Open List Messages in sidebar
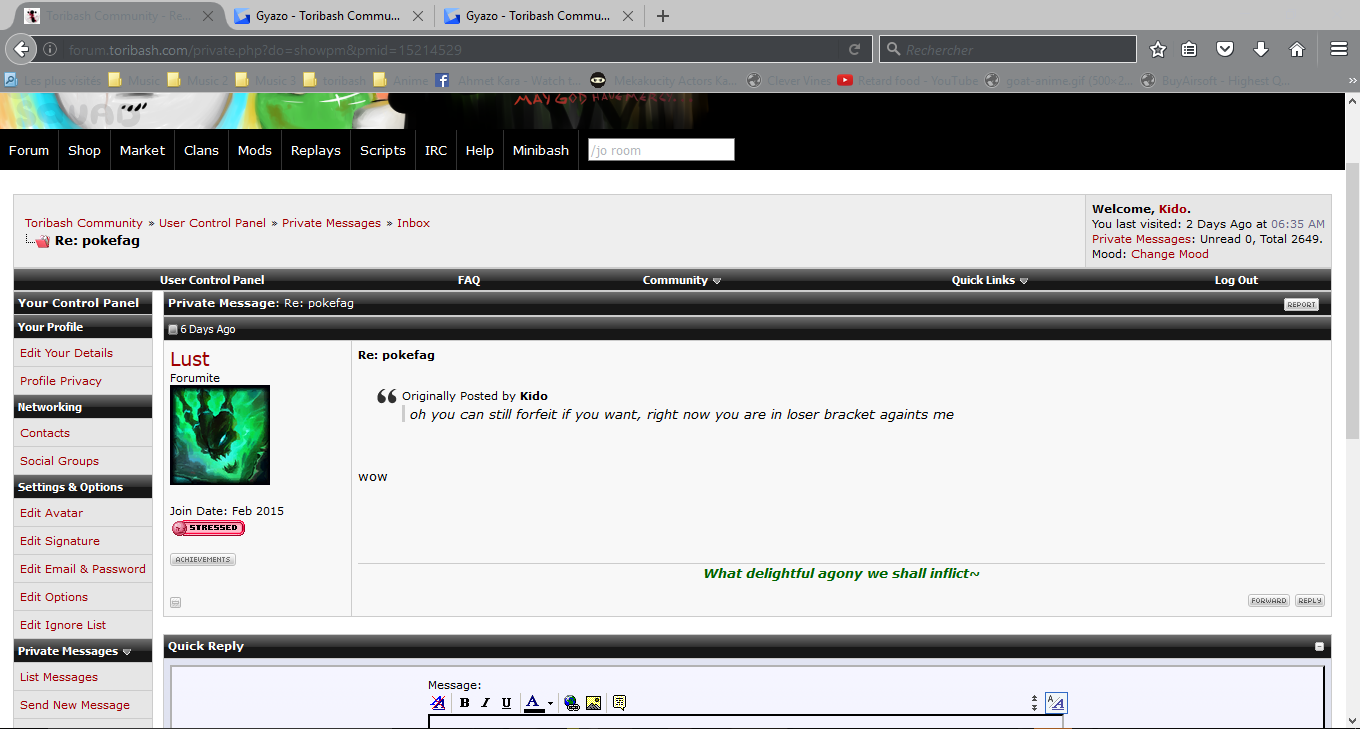The height and width of the screenshot is (729, 1360). (59, 677)
